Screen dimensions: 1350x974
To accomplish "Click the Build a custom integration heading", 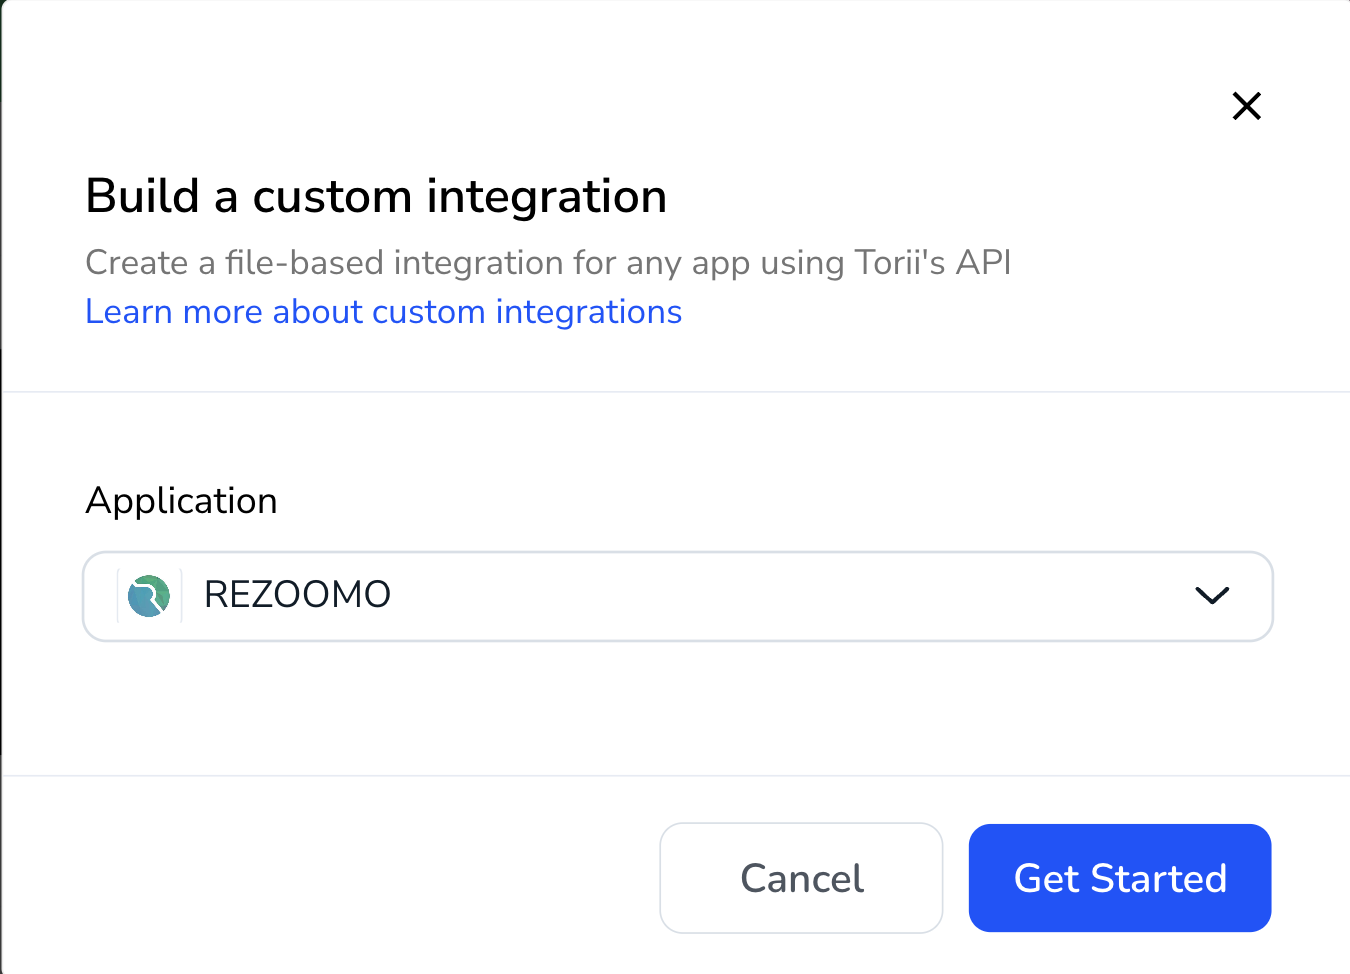I will 376,196.
